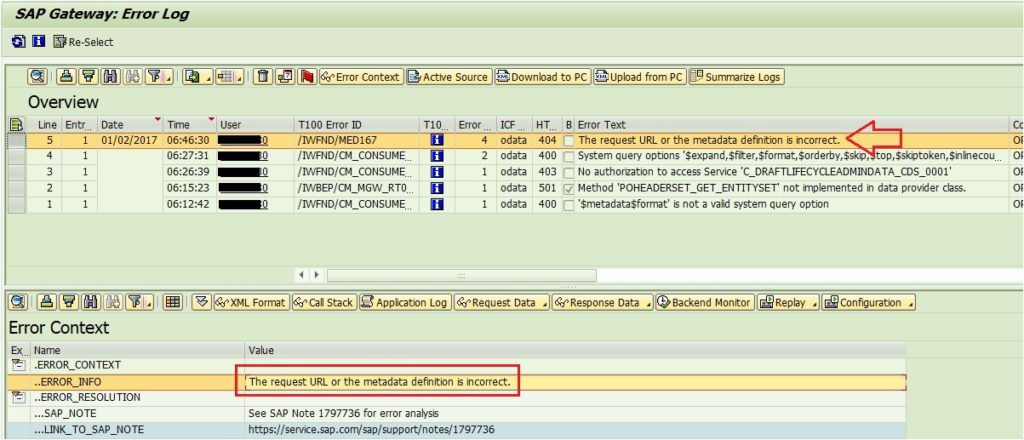This screenshot has width=1024, height=440.
Task: Click the Date column header
Action: click(131, 125)
